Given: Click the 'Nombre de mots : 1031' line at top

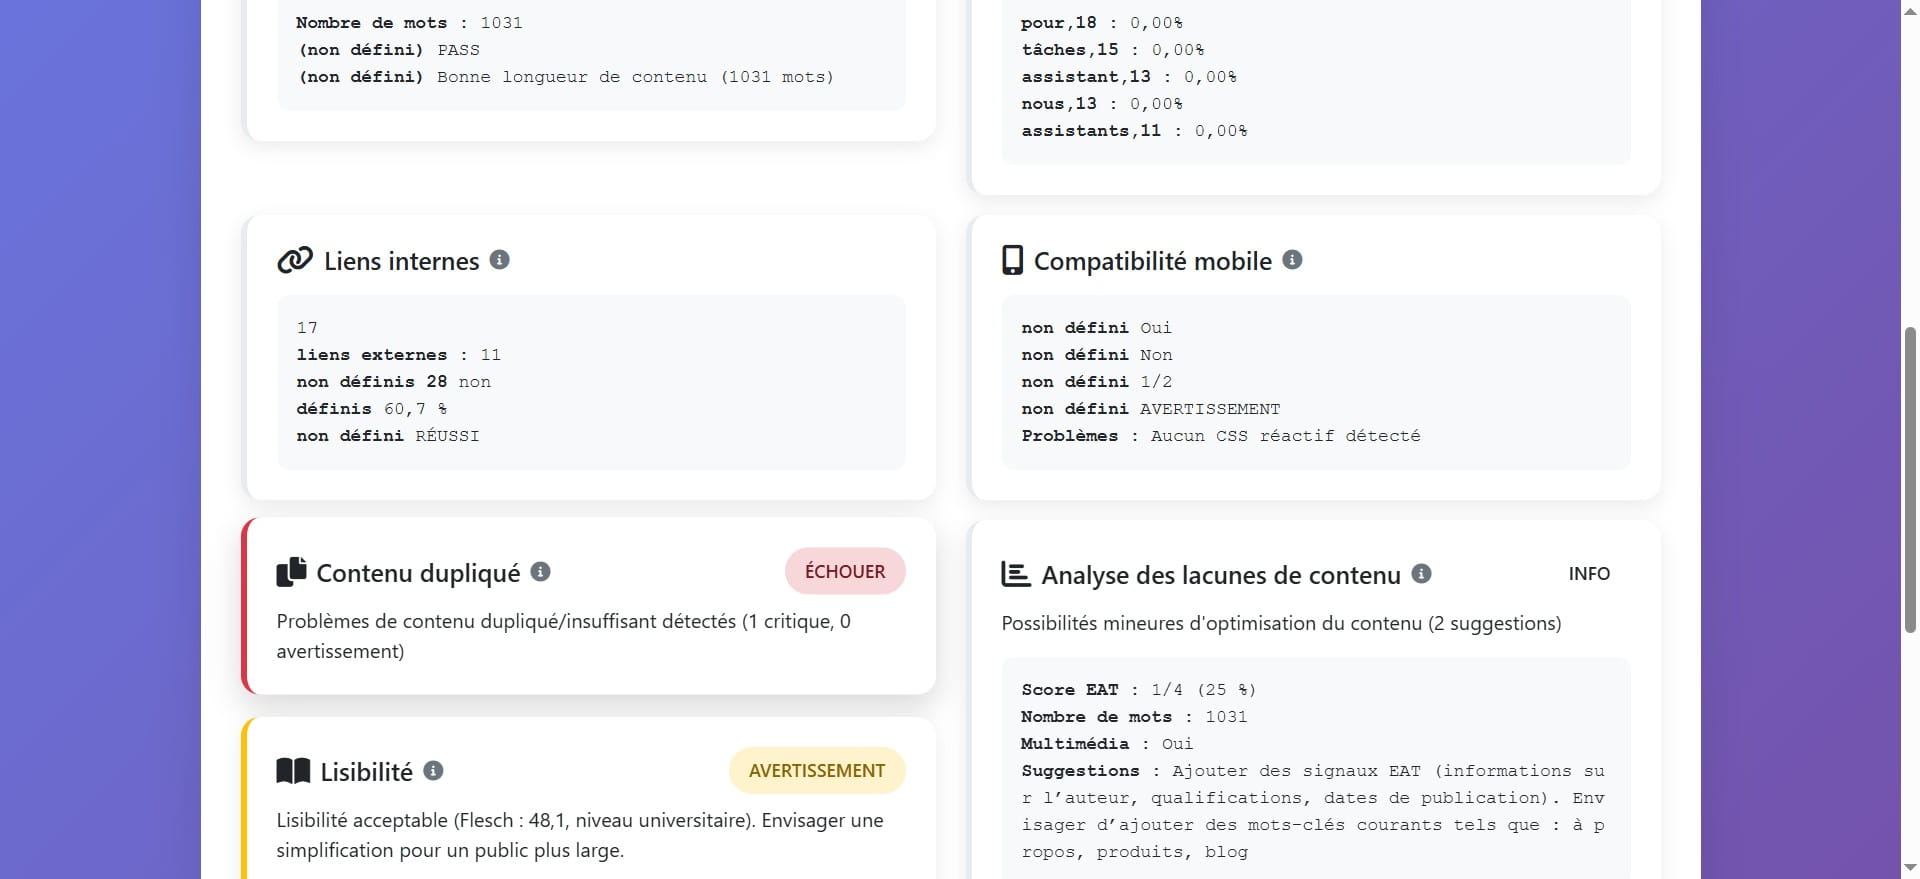Looking at the screenshot, I should point(409,22).
